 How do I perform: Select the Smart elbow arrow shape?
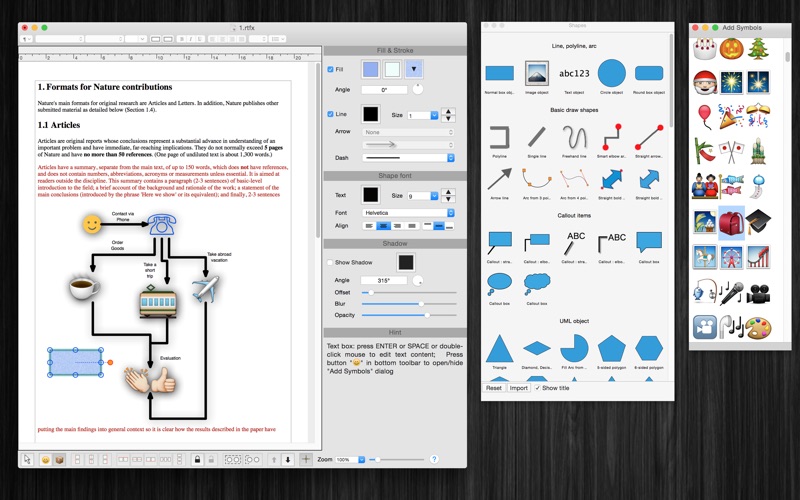pos(612,136)
